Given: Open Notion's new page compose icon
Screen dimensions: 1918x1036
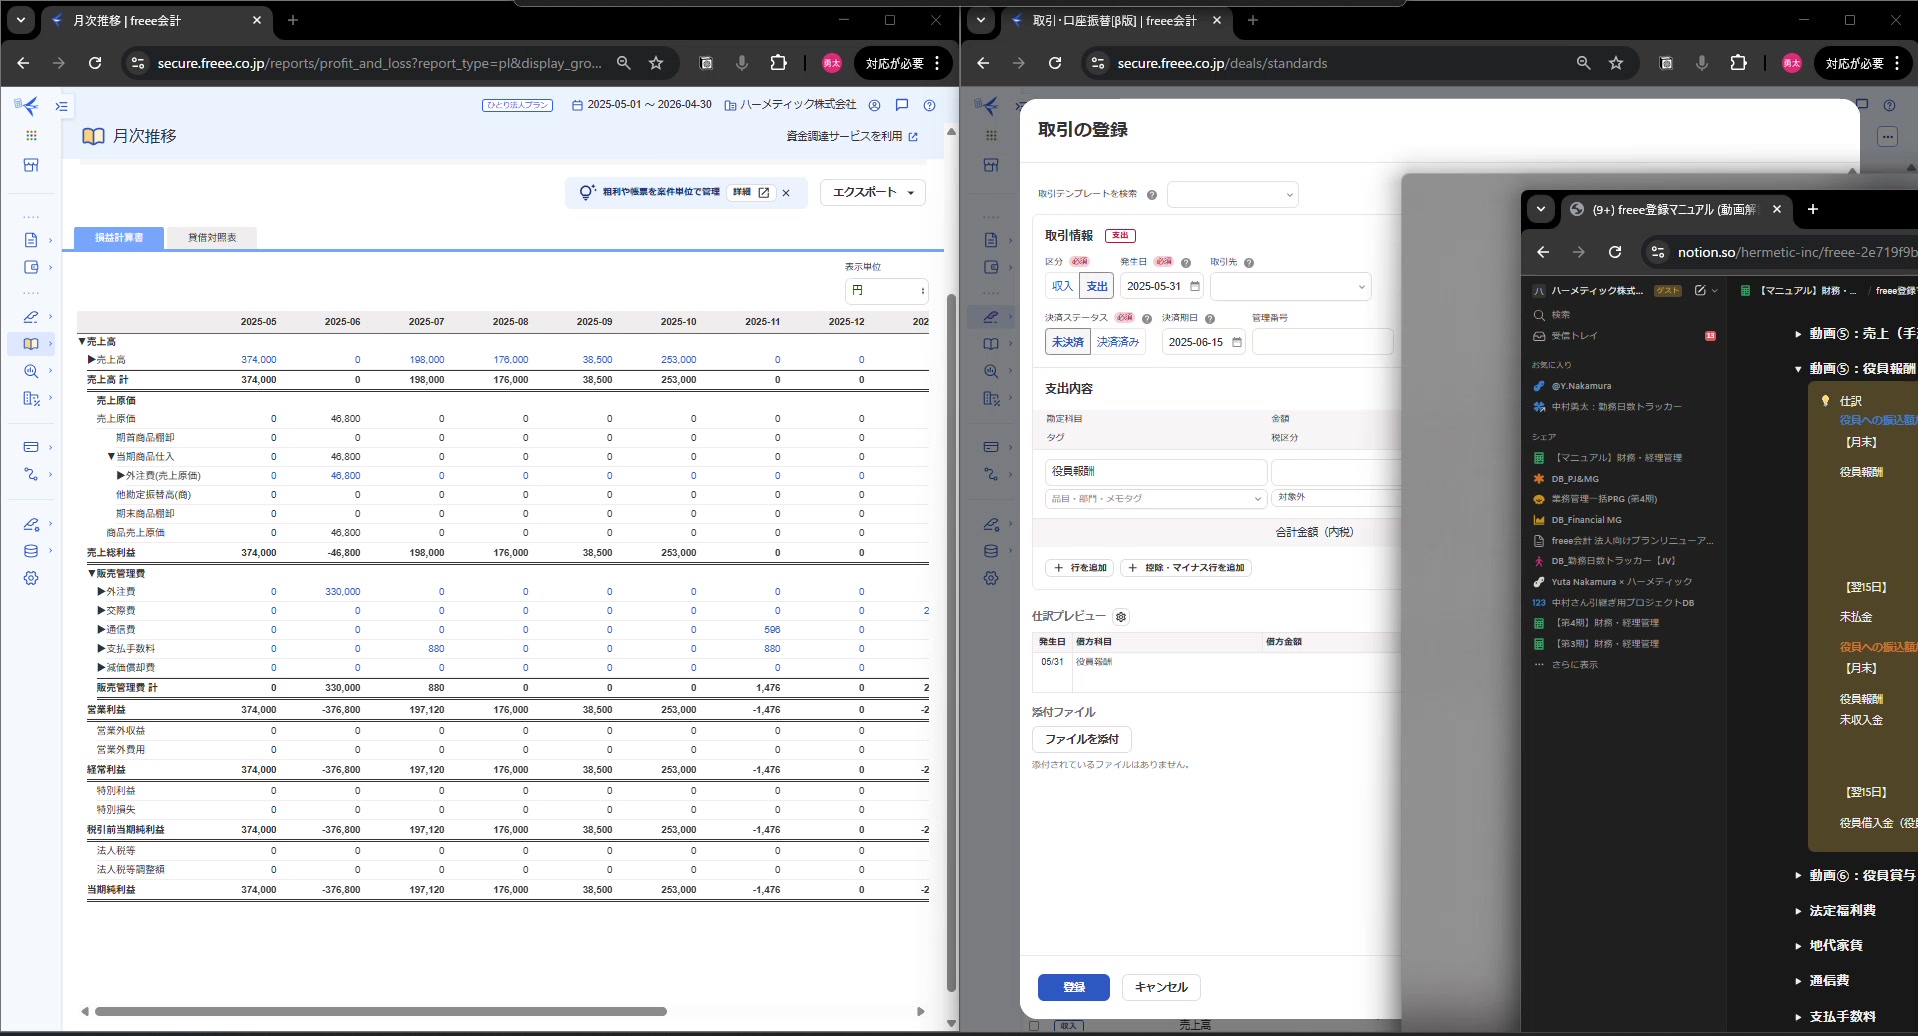Looking at the screenshot, I should 1699,291.
